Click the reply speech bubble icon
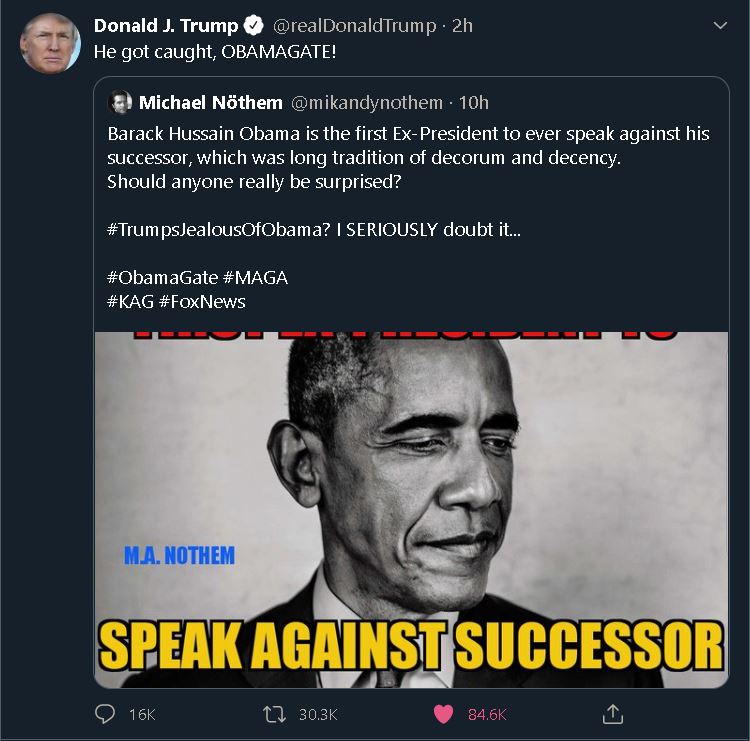The width and height of the screenshot is (750, 741). pyautogui.click(x=105, y=714)
